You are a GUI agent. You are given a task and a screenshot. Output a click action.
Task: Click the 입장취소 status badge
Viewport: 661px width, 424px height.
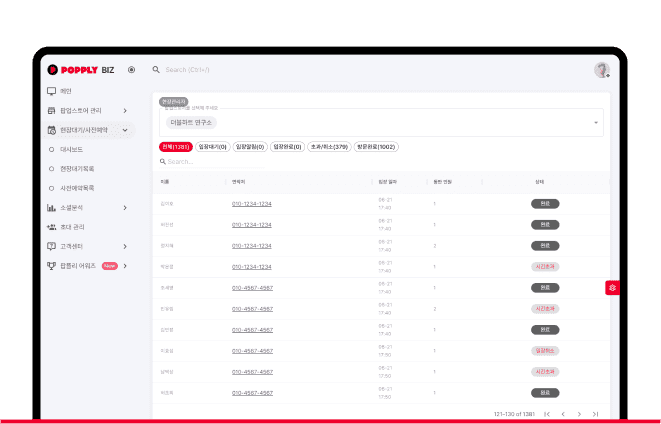(x=545, y=351)
